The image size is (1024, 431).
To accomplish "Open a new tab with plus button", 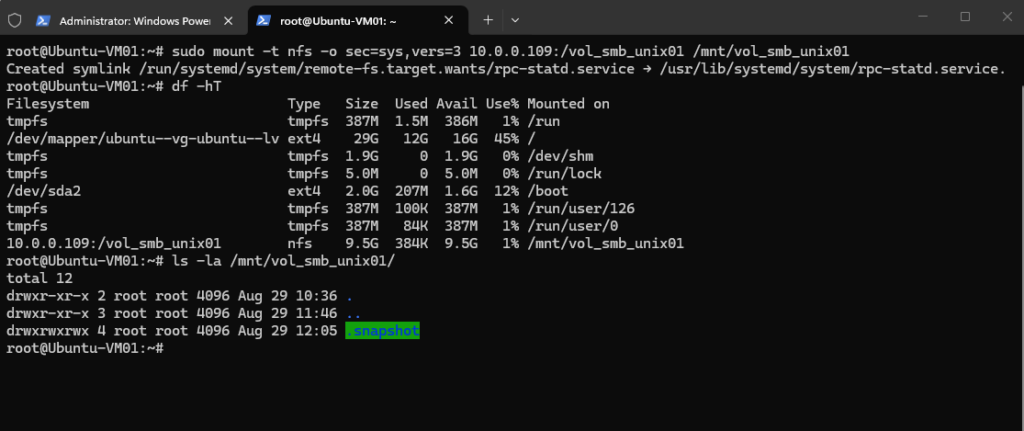I will click(488, 20).
